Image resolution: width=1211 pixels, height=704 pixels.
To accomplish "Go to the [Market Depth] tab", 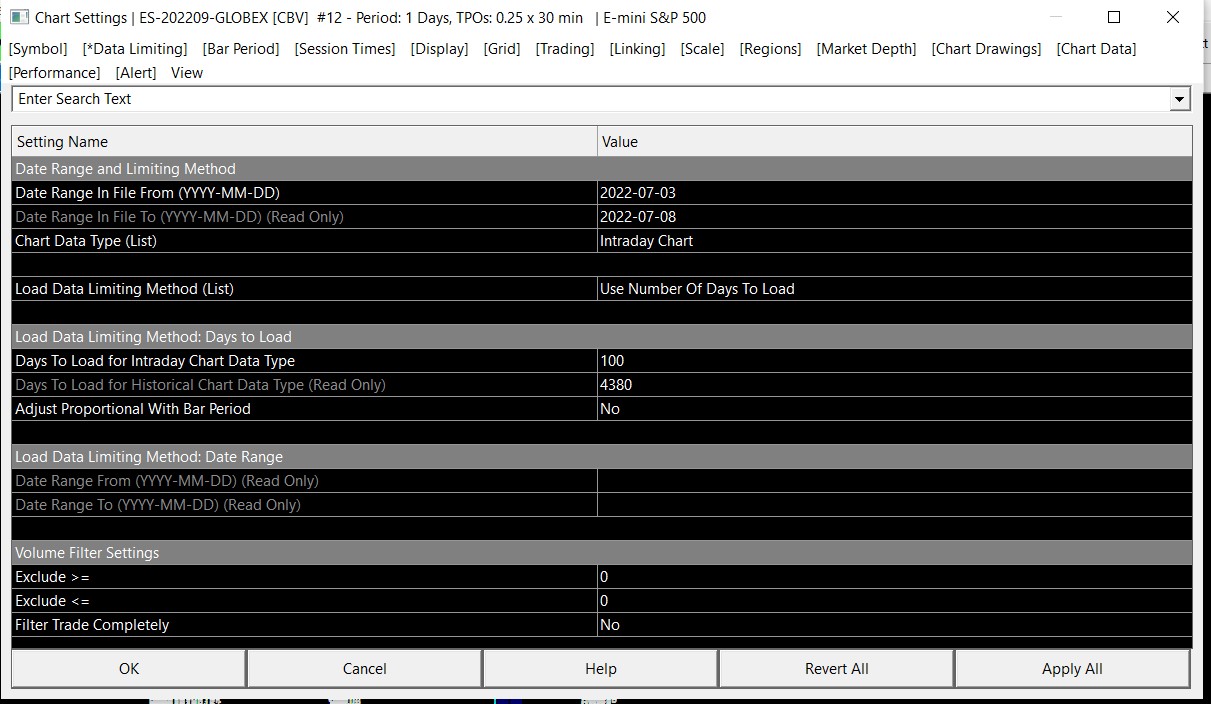I will 866,49.
